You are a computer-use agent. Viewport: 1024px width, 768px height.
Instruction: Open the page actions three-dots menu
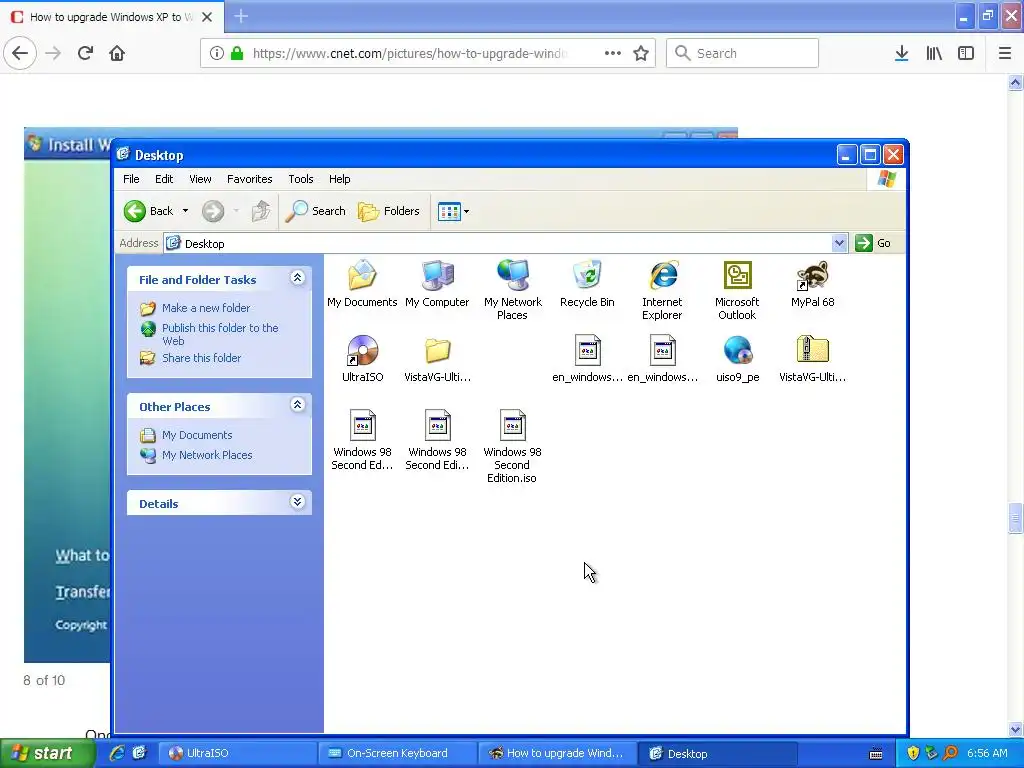pos(613,53)
